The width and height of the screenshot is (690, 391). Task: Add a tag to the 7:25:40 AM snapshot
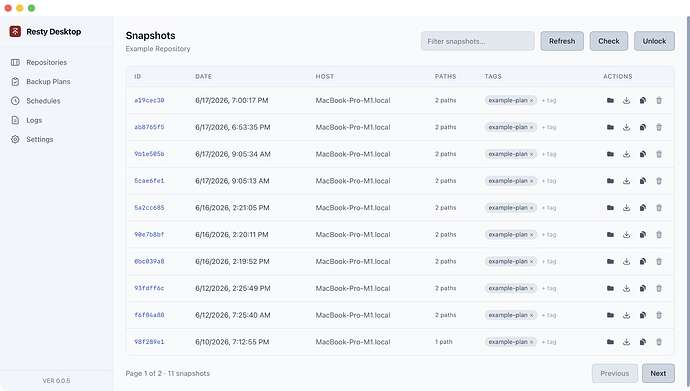(549, 315)
